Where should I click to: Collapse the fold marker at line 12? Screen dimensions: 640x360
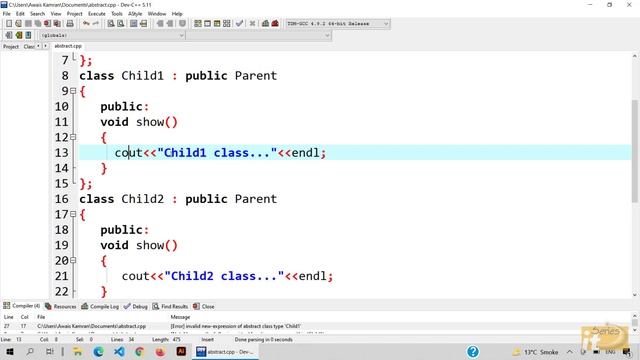click(73, 137)
